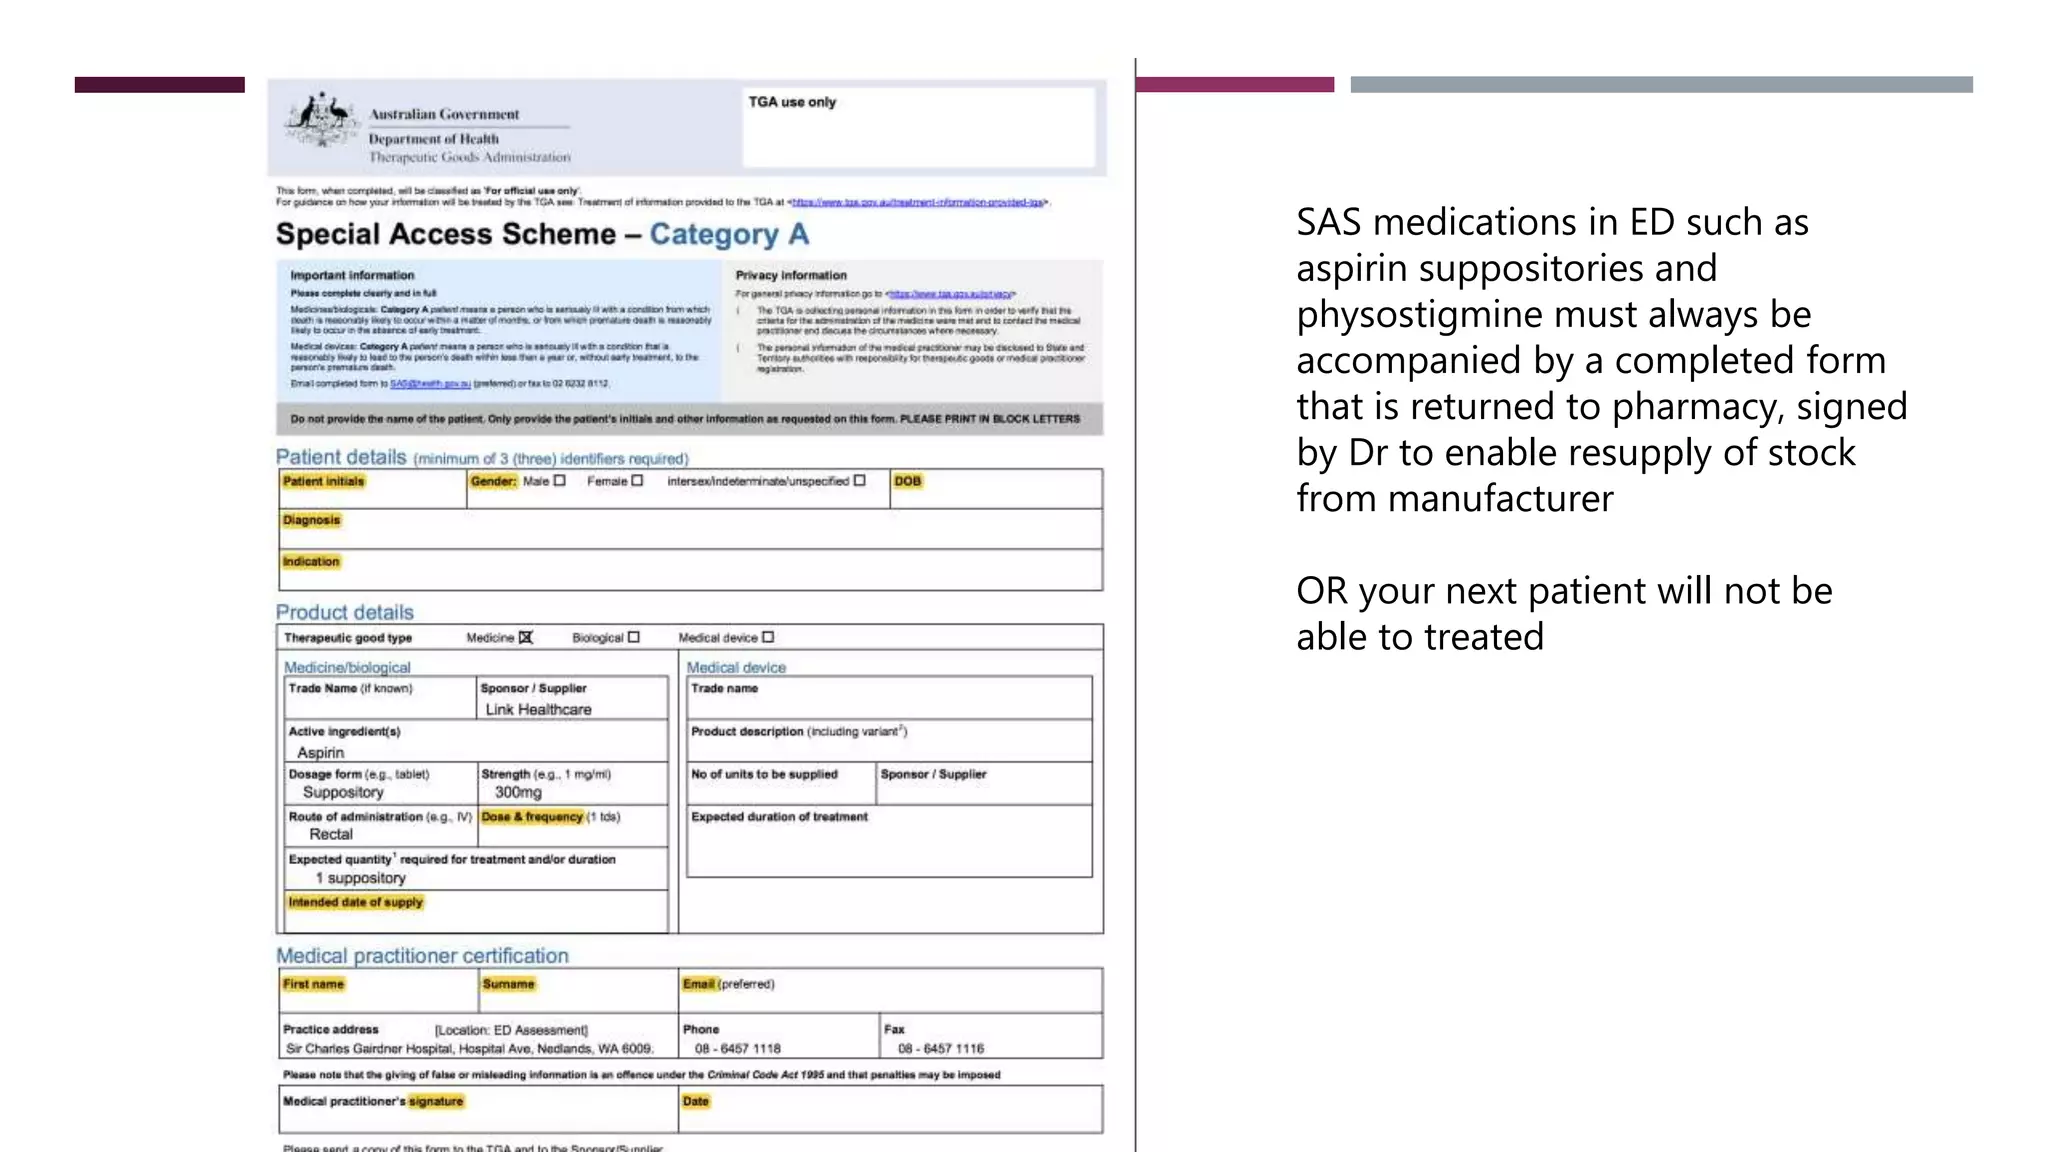Click the 'Patient details' section heading
The height and width of the screenshot is (1152, 2048).
(341, 457)
